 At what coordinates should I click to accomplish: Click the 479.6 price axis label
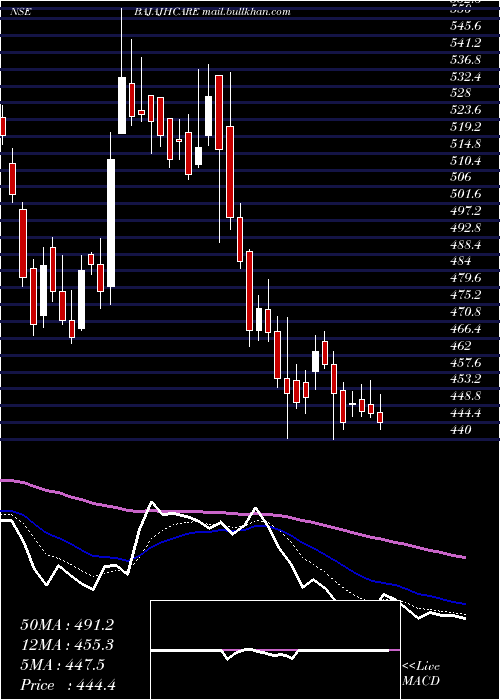[466, 278]
